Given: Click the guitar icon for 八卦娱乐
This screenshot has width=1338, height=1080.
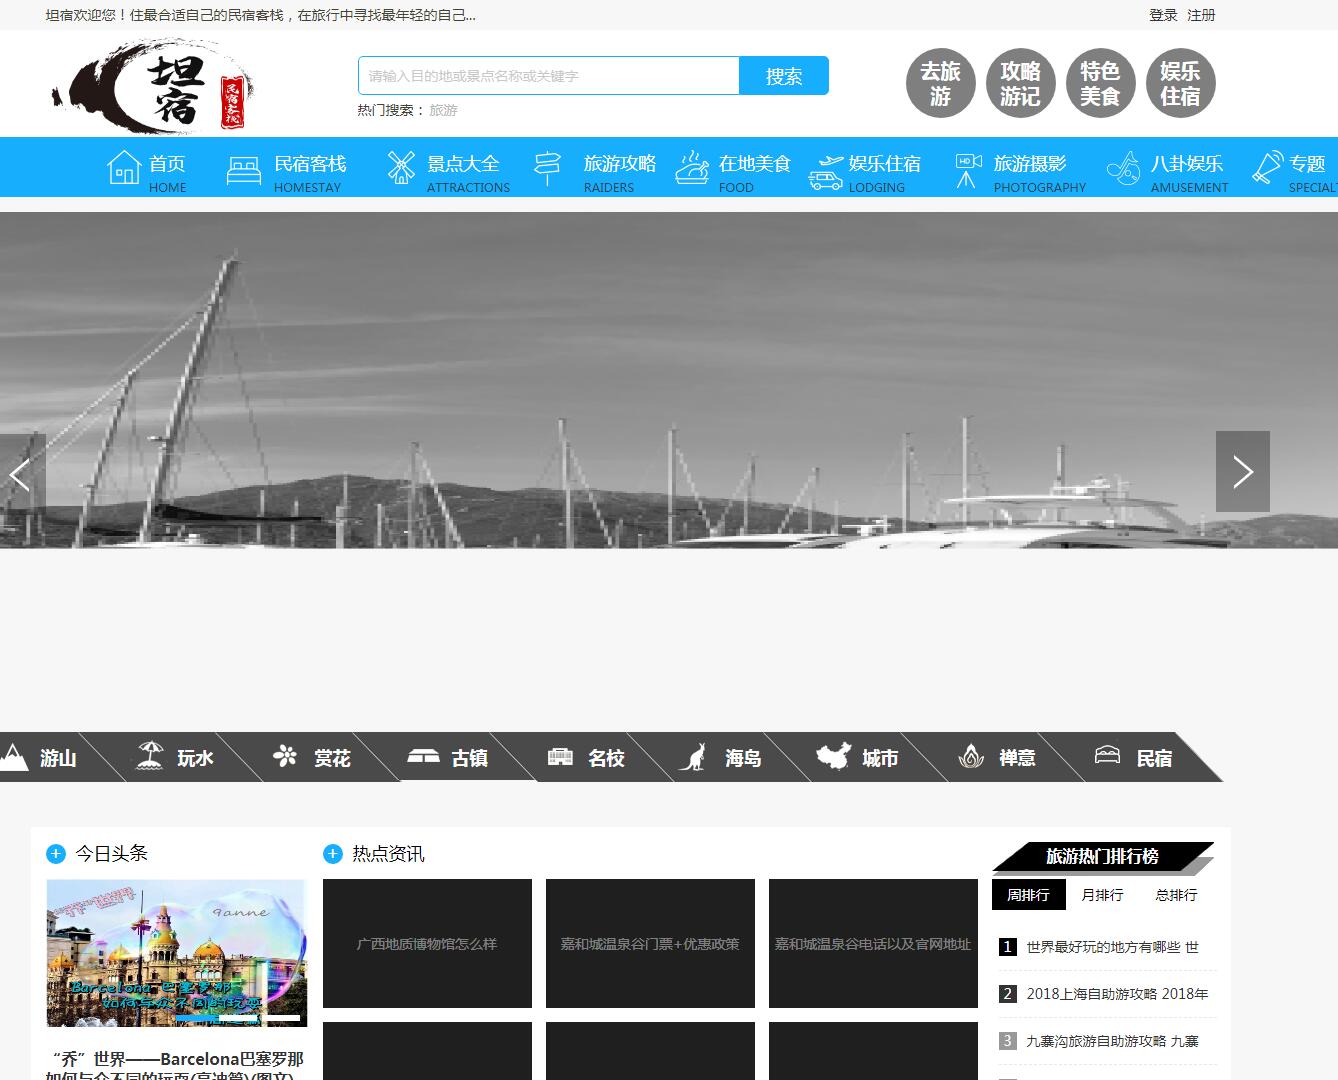Looking at the screenshot, I should click(1124, 168).
